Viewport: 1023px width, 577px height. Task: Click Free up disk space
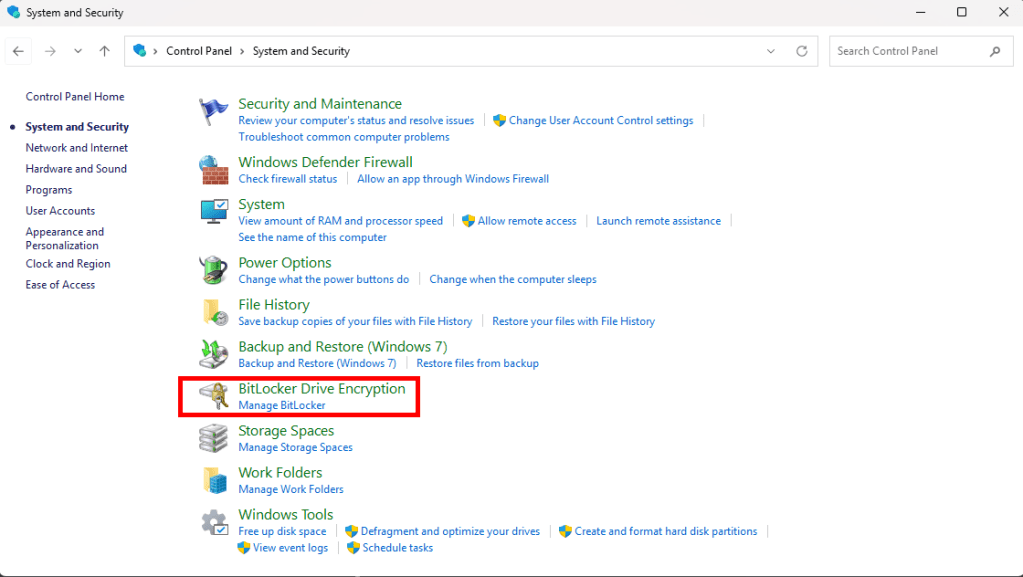[x=282, y=531]
